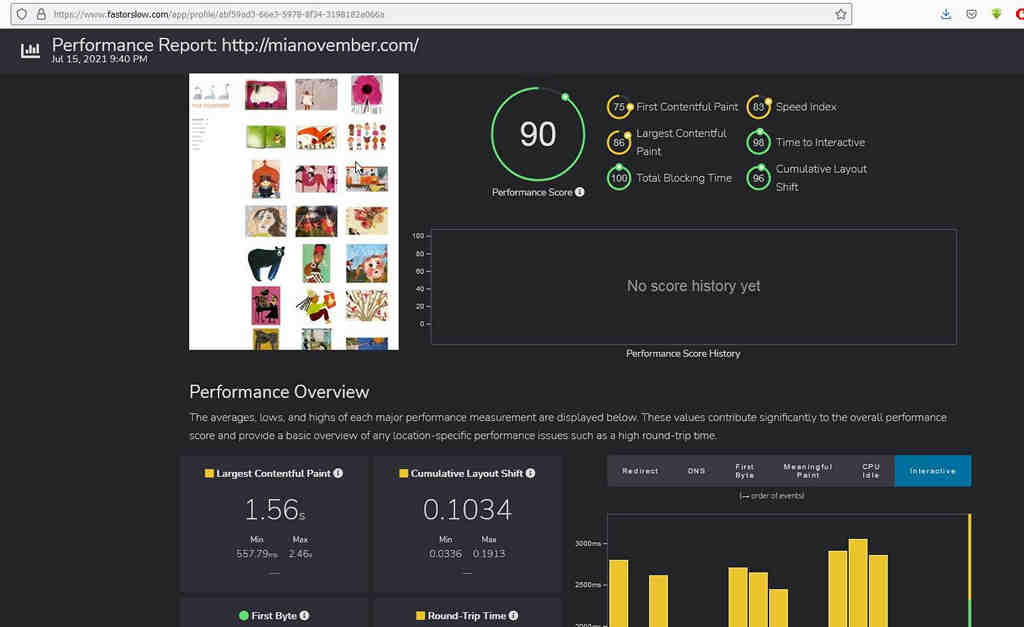1024x627 pixels.
Task: Click the Performance Score History chart area
Action: (694, 286)
